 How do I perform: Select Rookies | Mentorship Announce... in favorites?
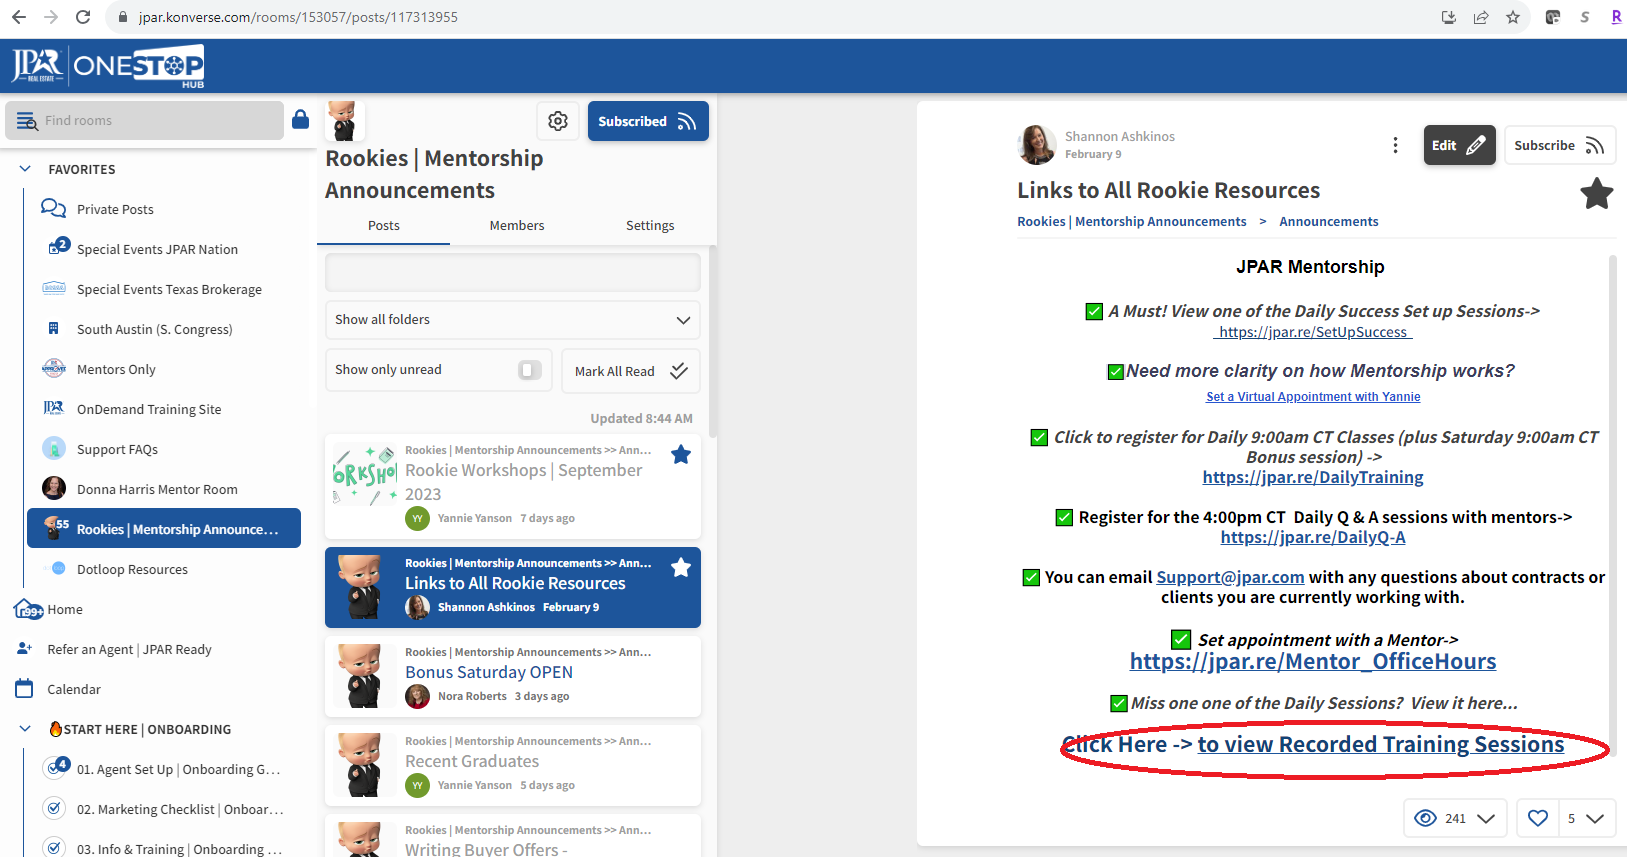tap(164, 528)
